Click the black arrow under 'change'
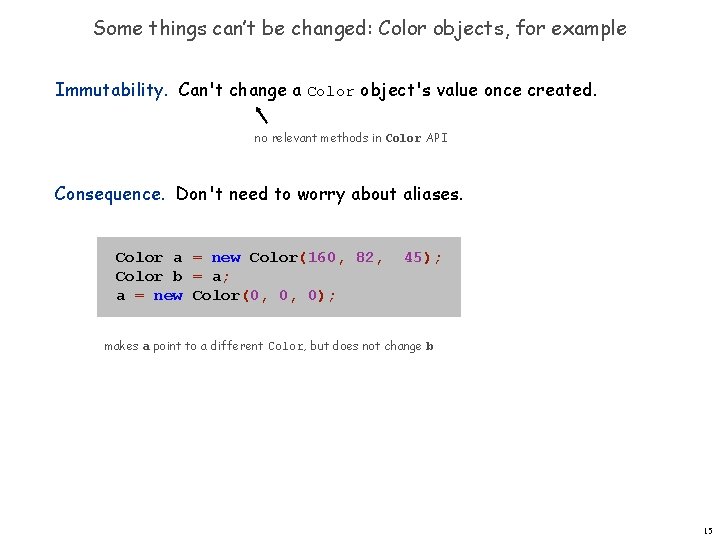Viewport: 720px width, 540px height. [262, 115]
